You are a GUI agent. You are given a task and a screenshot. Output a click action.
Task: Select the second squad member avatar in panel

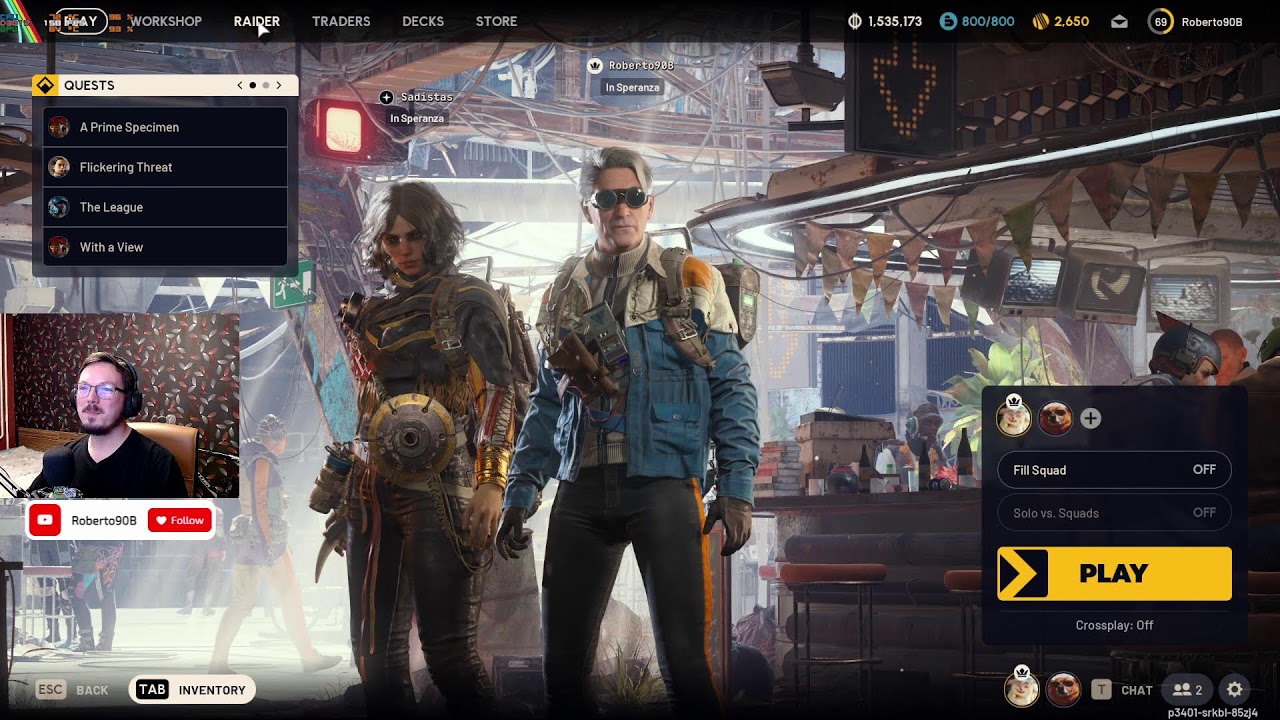(x=1055, y=419)
